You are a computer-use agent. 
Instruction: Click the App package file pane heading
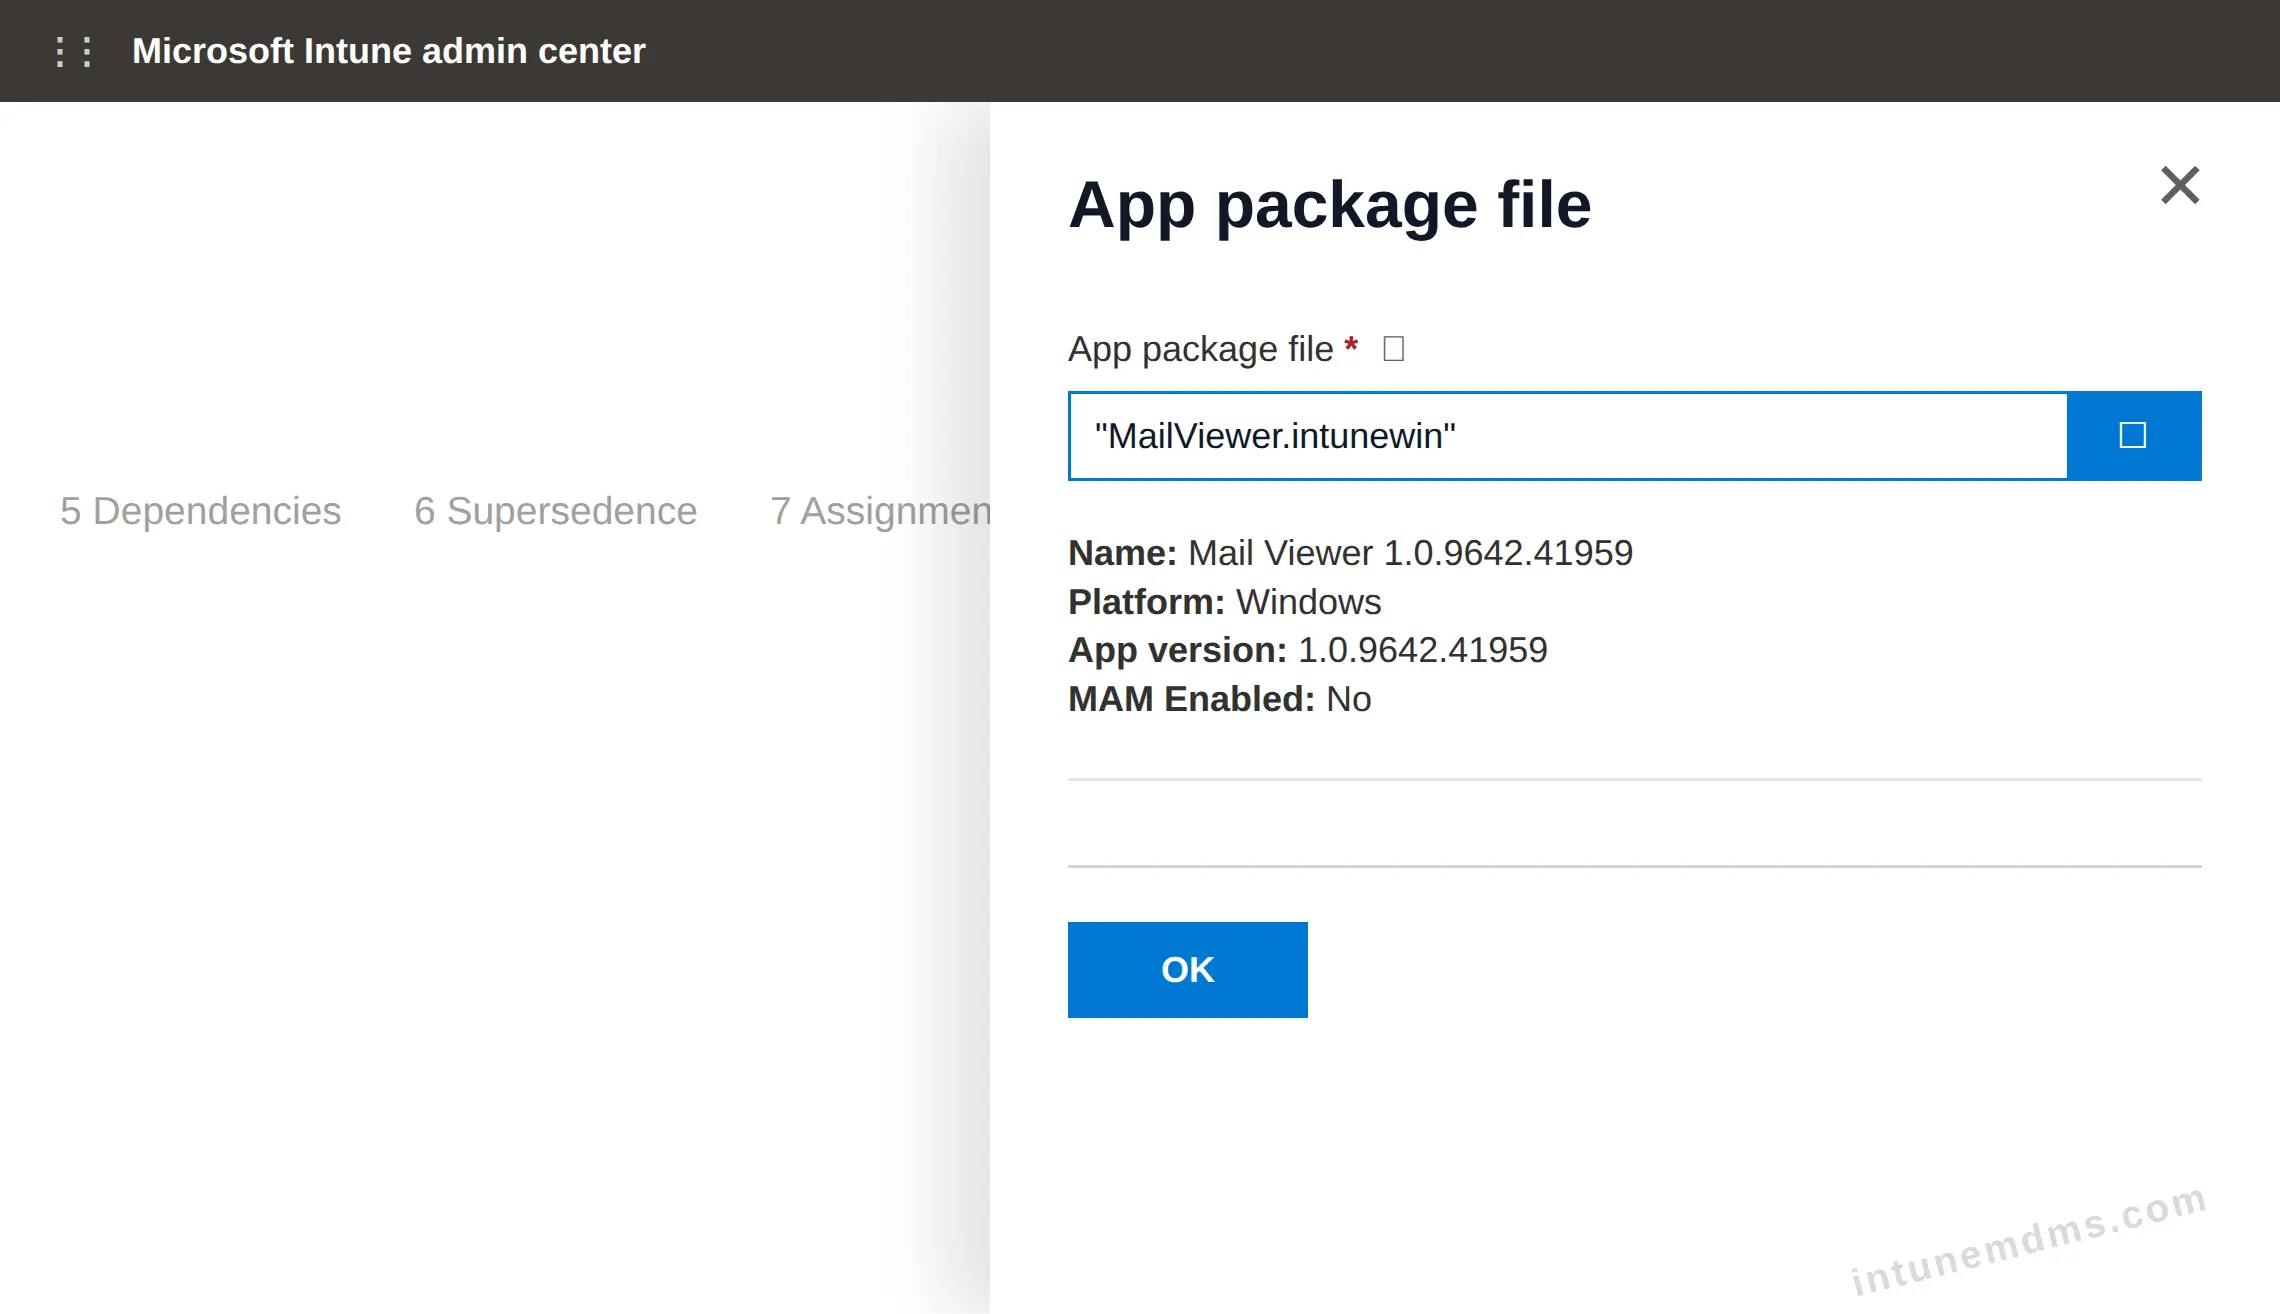pos(1330,205)
